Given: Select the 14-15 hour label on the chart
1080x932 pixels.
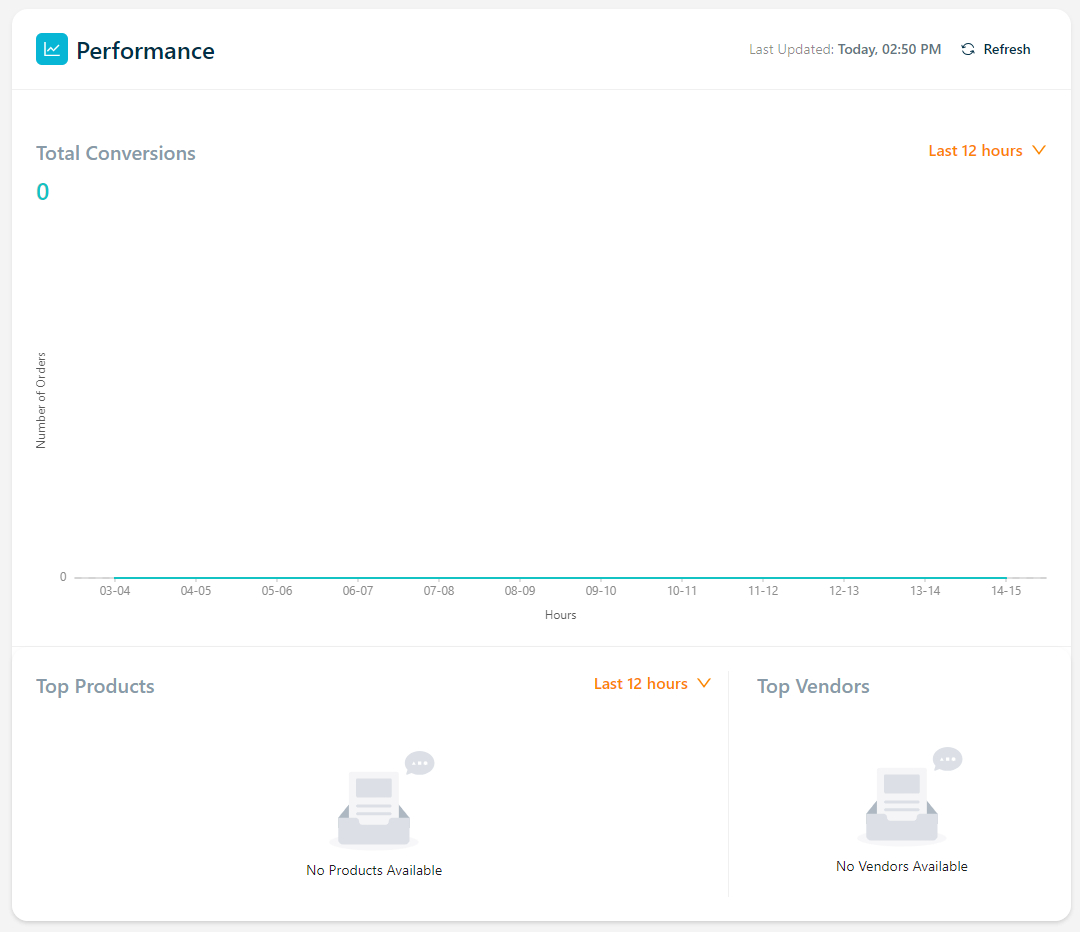Looking at the screenshot, I should (x=1006, y=591).
